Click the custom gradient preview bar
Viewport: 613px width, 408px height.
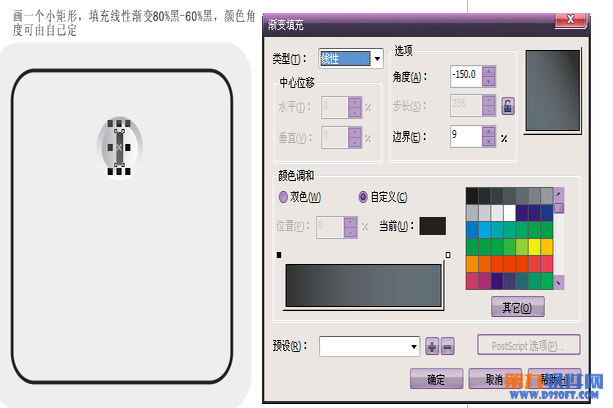pyautogui.click(x=364, y=286)
